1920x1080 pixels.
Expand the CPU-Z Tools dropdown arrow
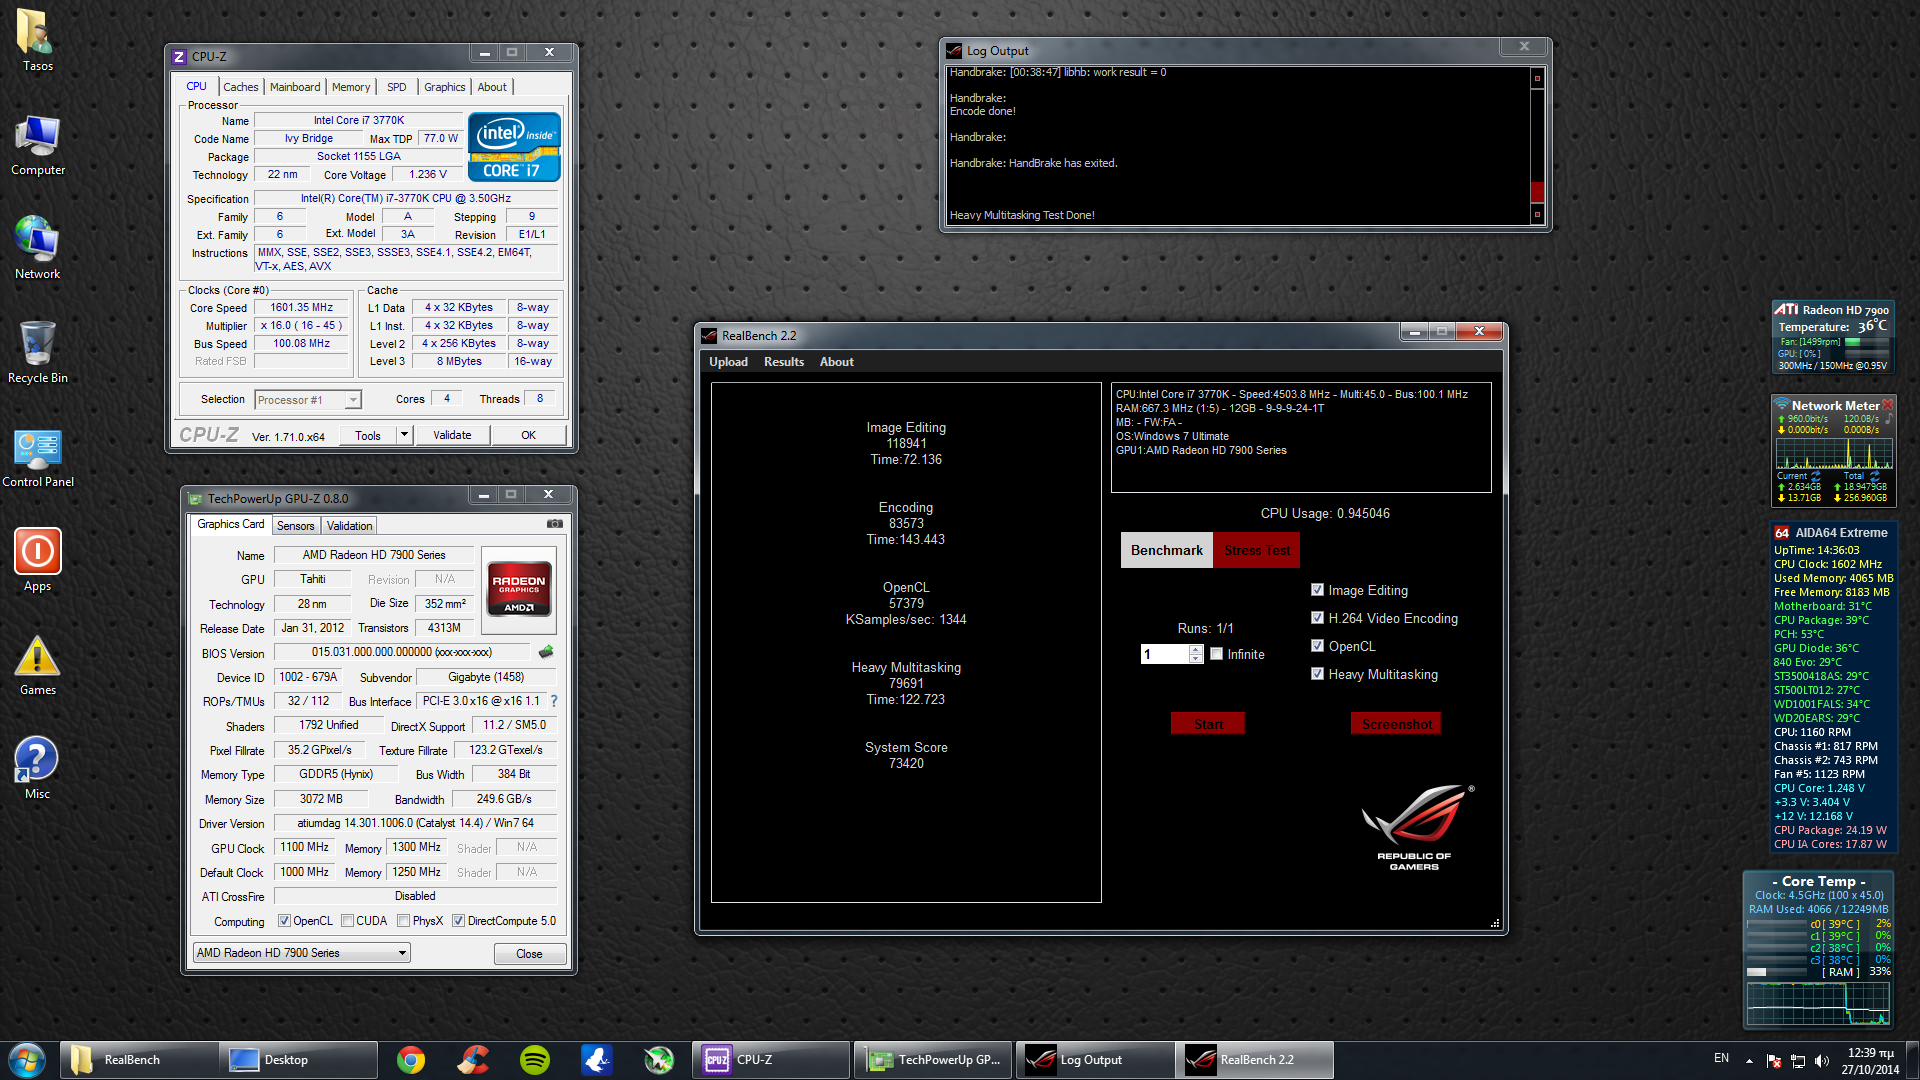404,435
